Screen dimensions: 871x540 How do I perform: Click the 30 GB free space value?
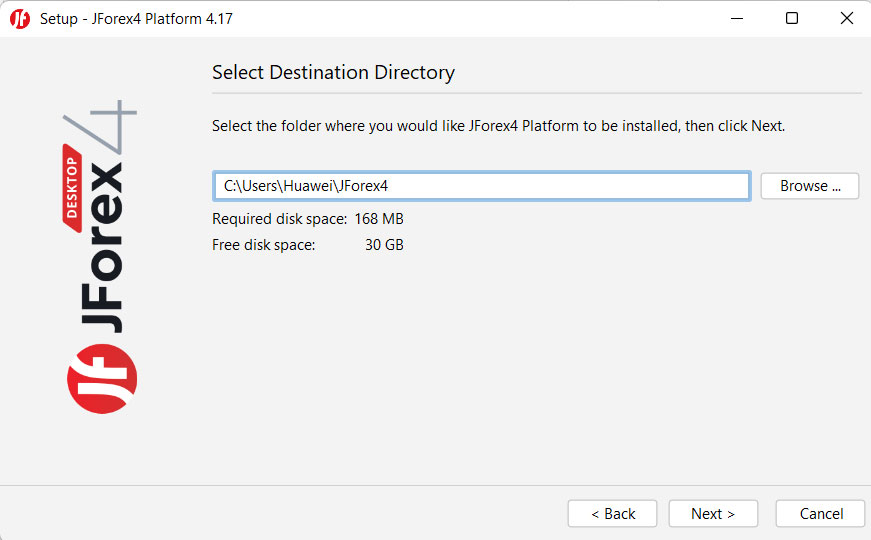[x=384, y=244]
